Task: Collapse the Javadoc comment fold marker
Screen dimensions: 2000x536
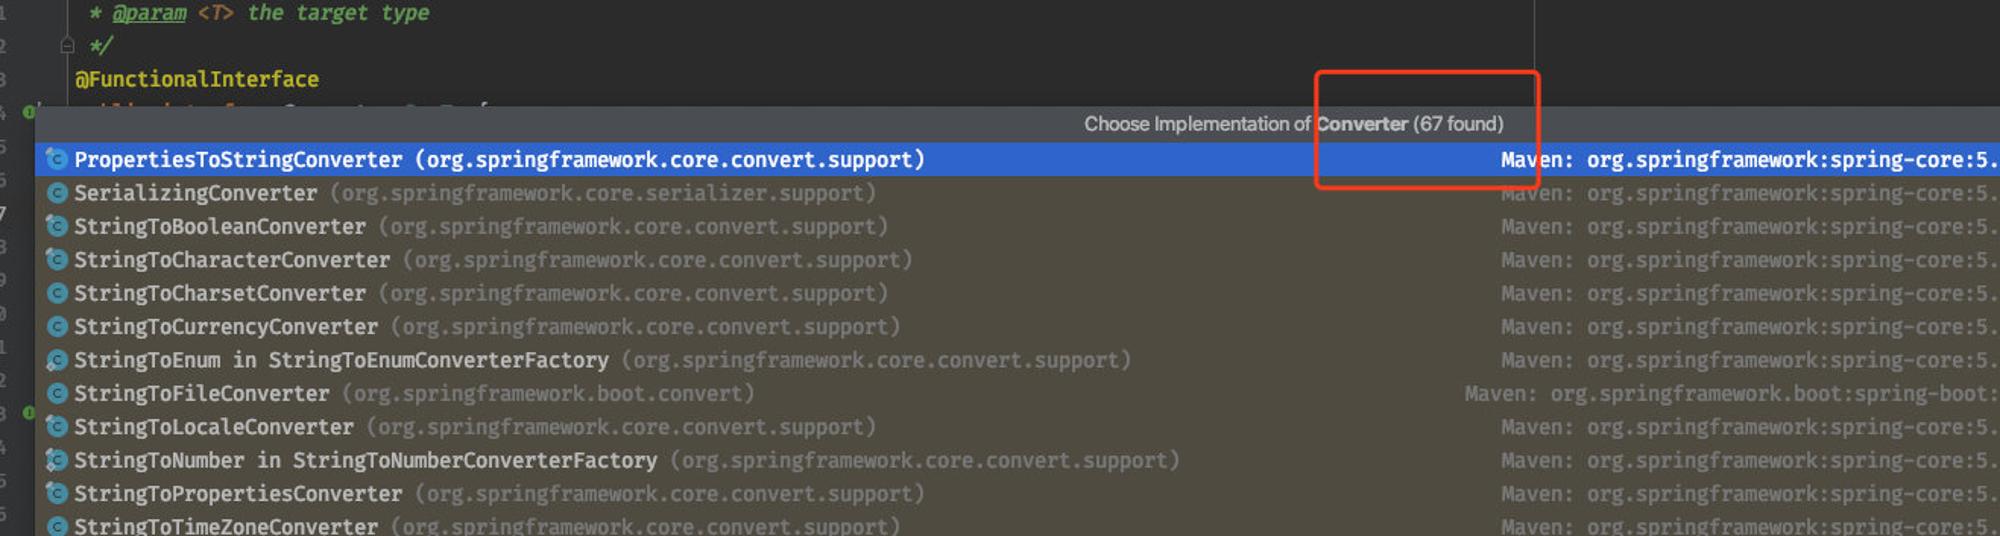Action: coord(67,45)
